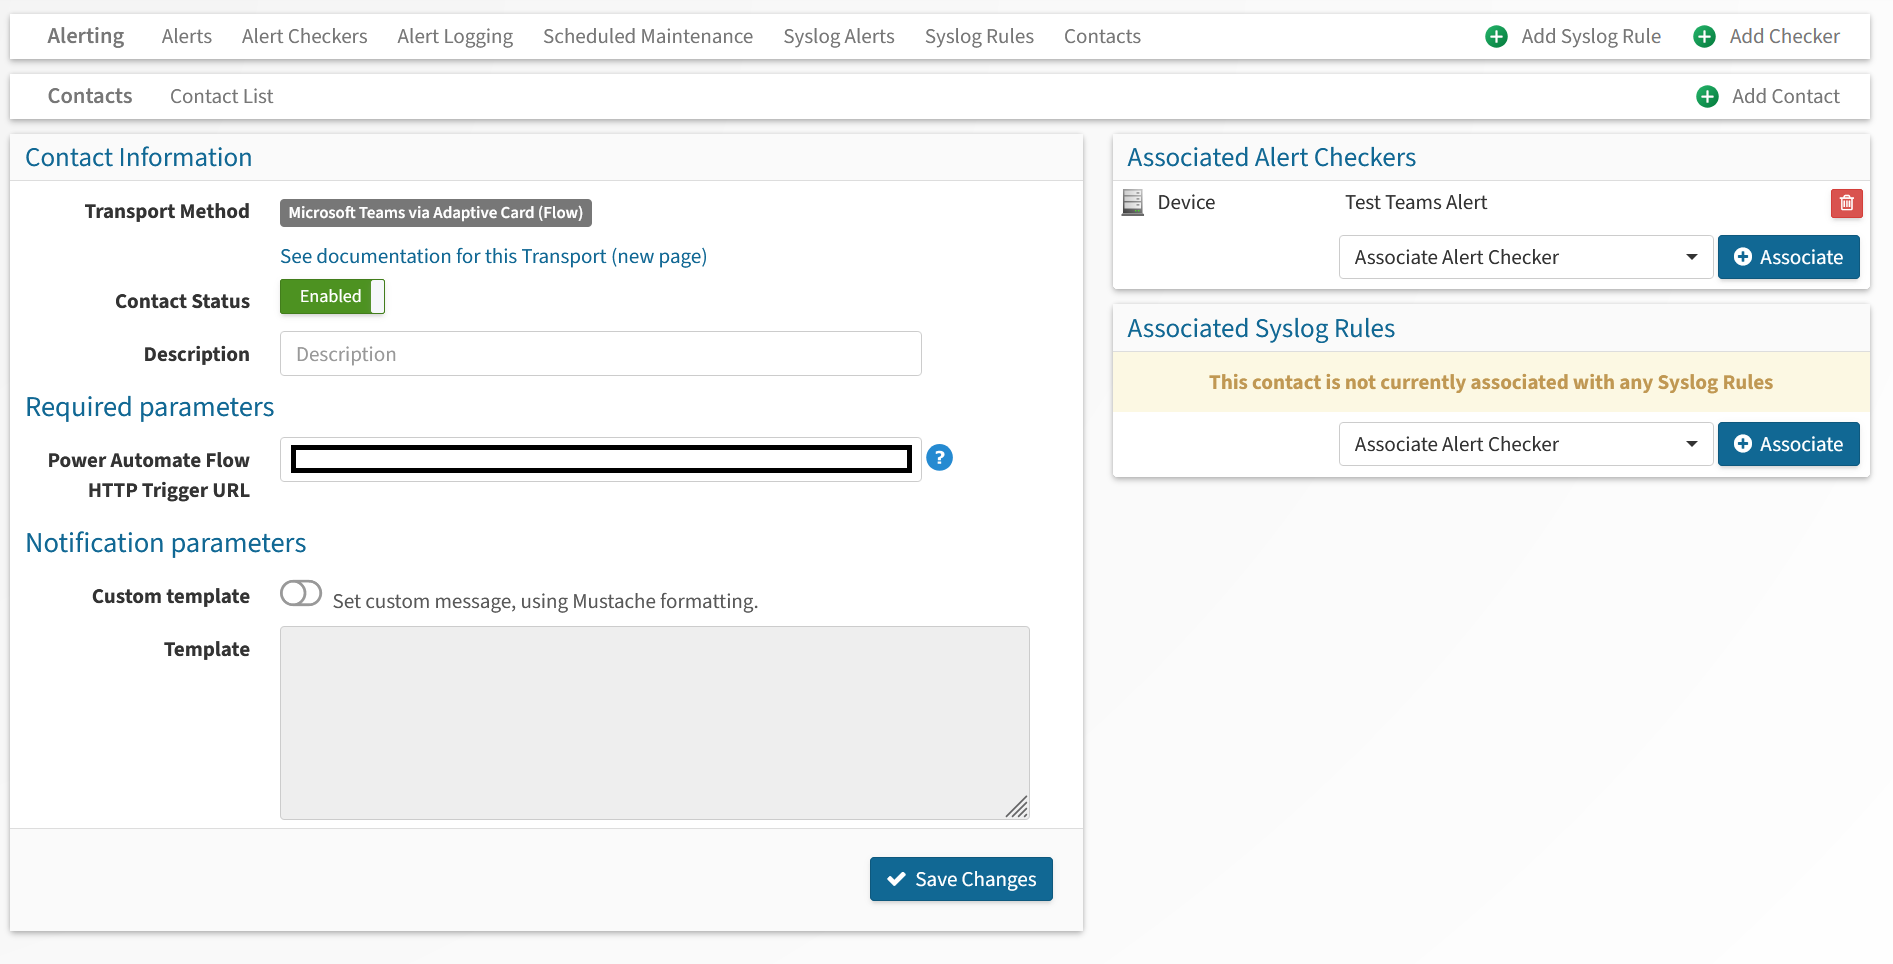
Task: Expand the Alert Checkers association dropdown
Action: tap(1525, 258)
